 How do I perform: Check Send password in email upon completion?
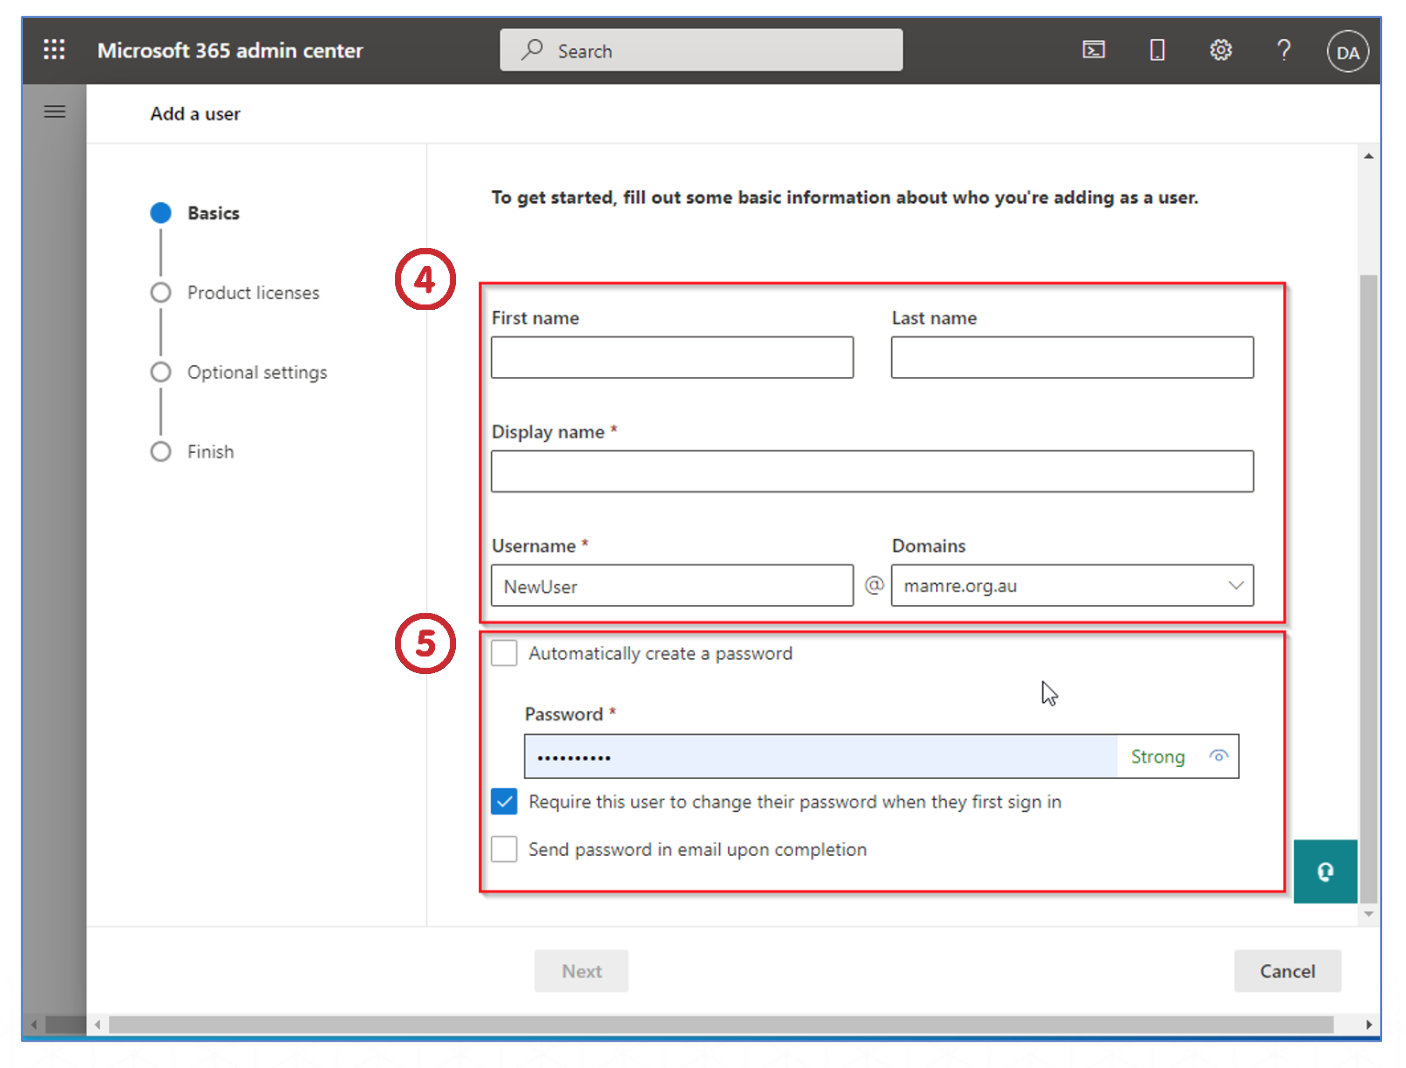[x=505, y=849]
